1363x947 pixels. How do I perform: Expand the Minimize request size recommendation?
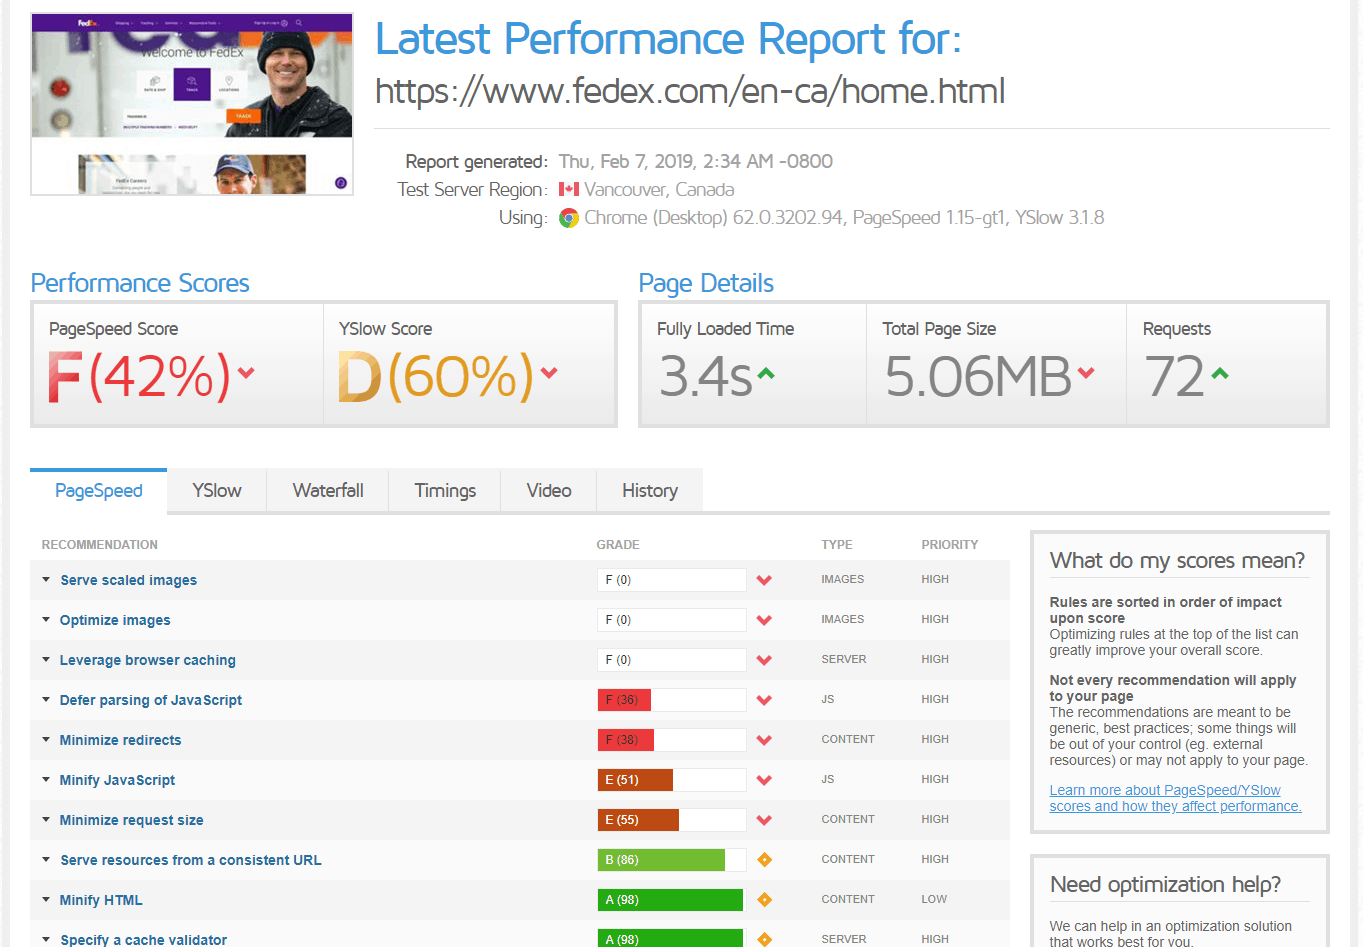(46, 820)
